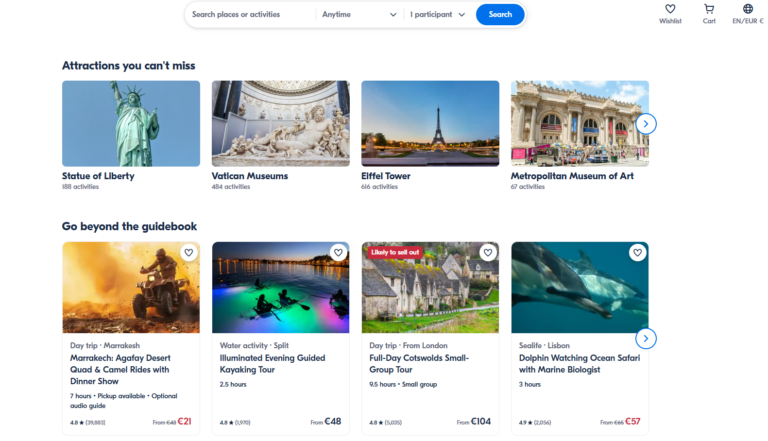Select the Vatican Museums title link

click(x=250, y=176)
